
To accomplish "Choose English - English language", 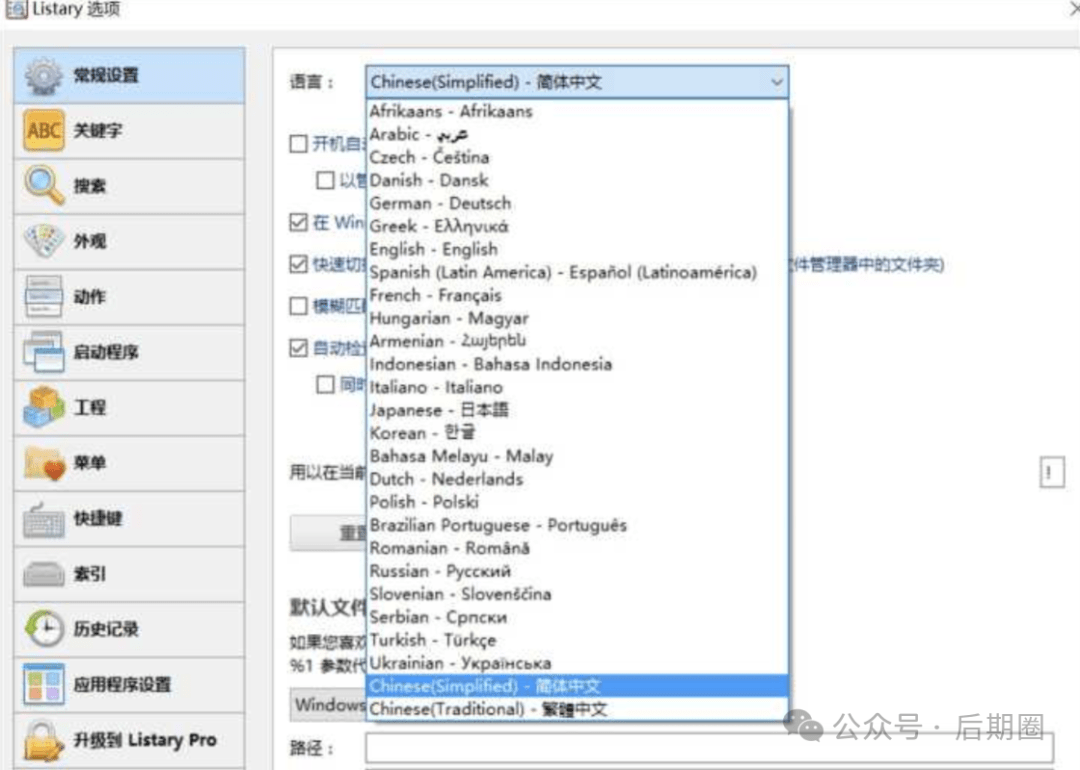I will point(577,249).
